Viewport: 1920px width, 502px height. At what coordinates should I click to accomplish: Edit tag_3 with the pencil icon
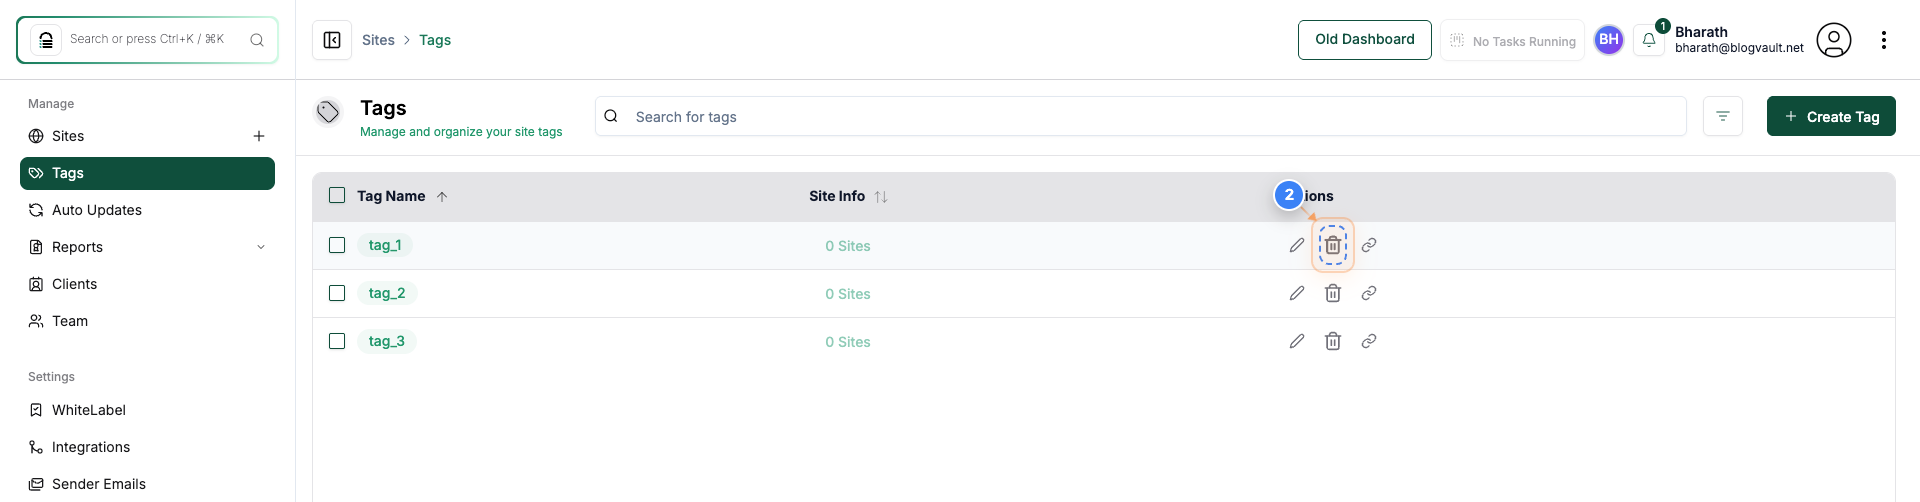point(1297,341)
